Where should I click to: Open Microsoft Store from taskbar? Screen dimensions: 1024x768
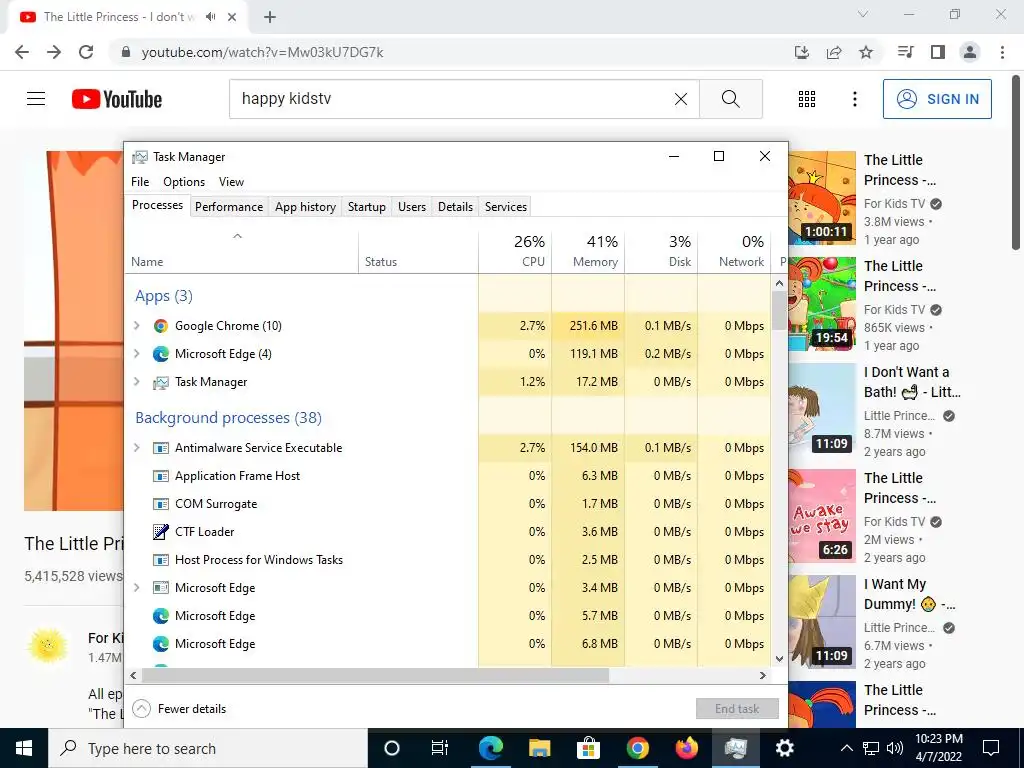coord(588,748)
